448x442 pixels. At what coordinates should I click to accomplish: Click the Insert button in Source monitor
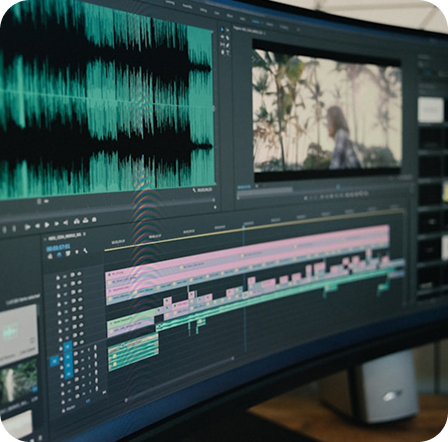(77, 221)
